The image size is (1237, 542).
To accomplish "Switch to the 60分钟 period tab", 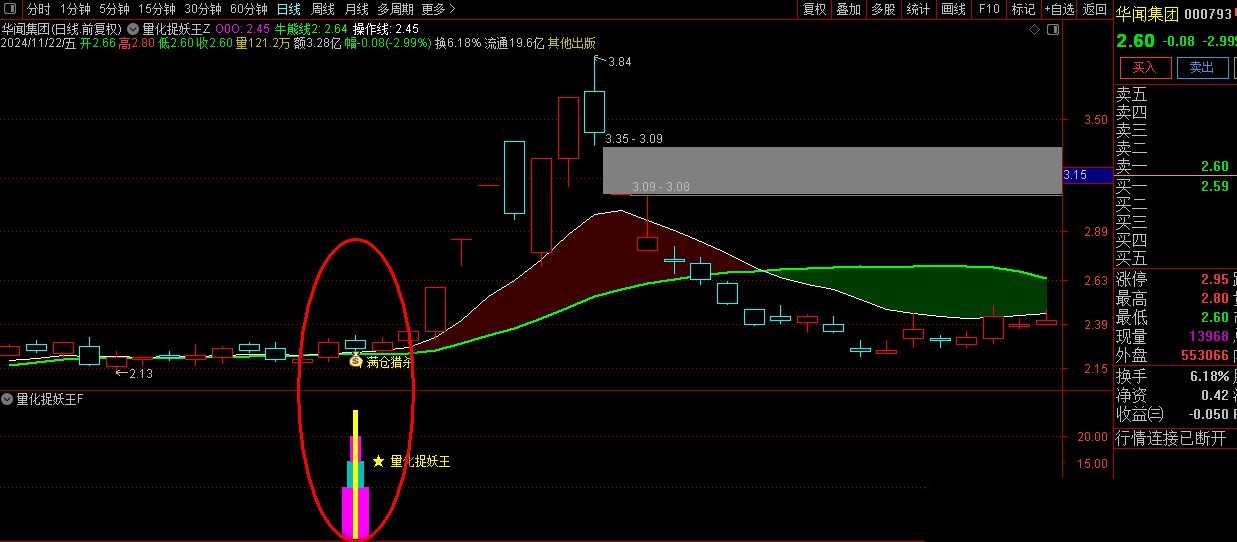I will point(249,9).
